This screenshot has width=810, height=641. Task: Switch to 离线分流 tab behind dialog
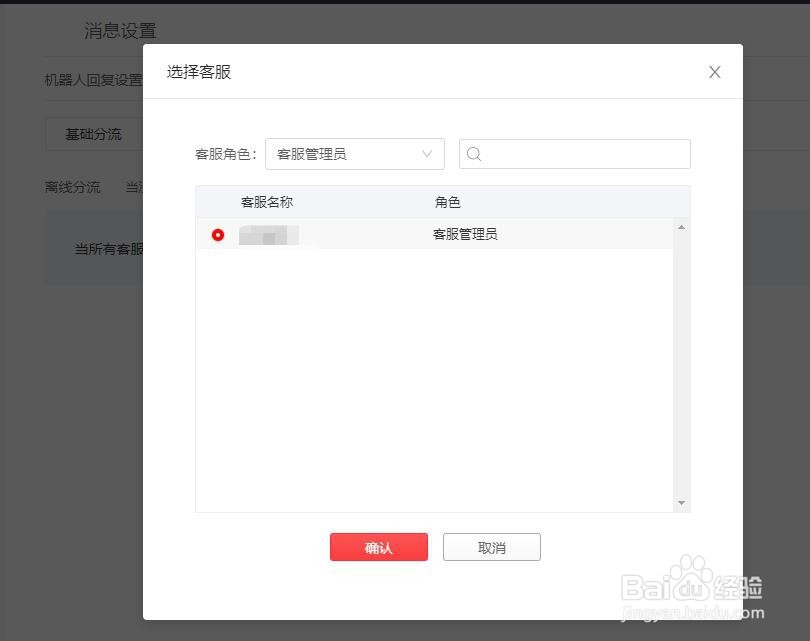pyautogui.click(x=73, y=187)
